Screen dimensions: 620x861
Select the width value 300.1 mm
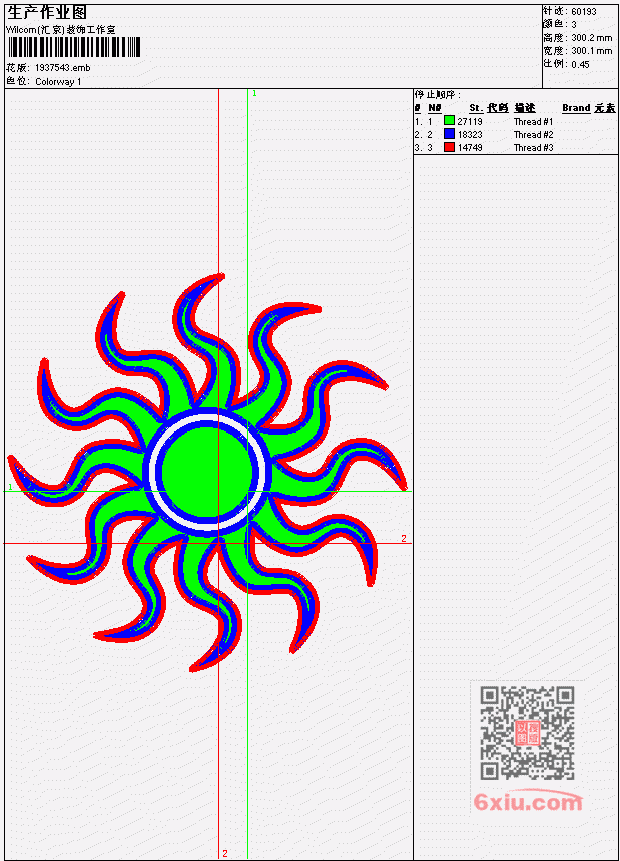(x=591, y=51)
